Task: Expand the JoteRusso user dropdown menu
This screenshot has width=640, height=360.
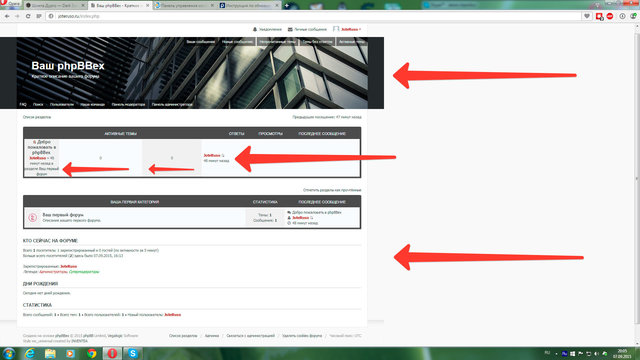Action: (351, 29)
